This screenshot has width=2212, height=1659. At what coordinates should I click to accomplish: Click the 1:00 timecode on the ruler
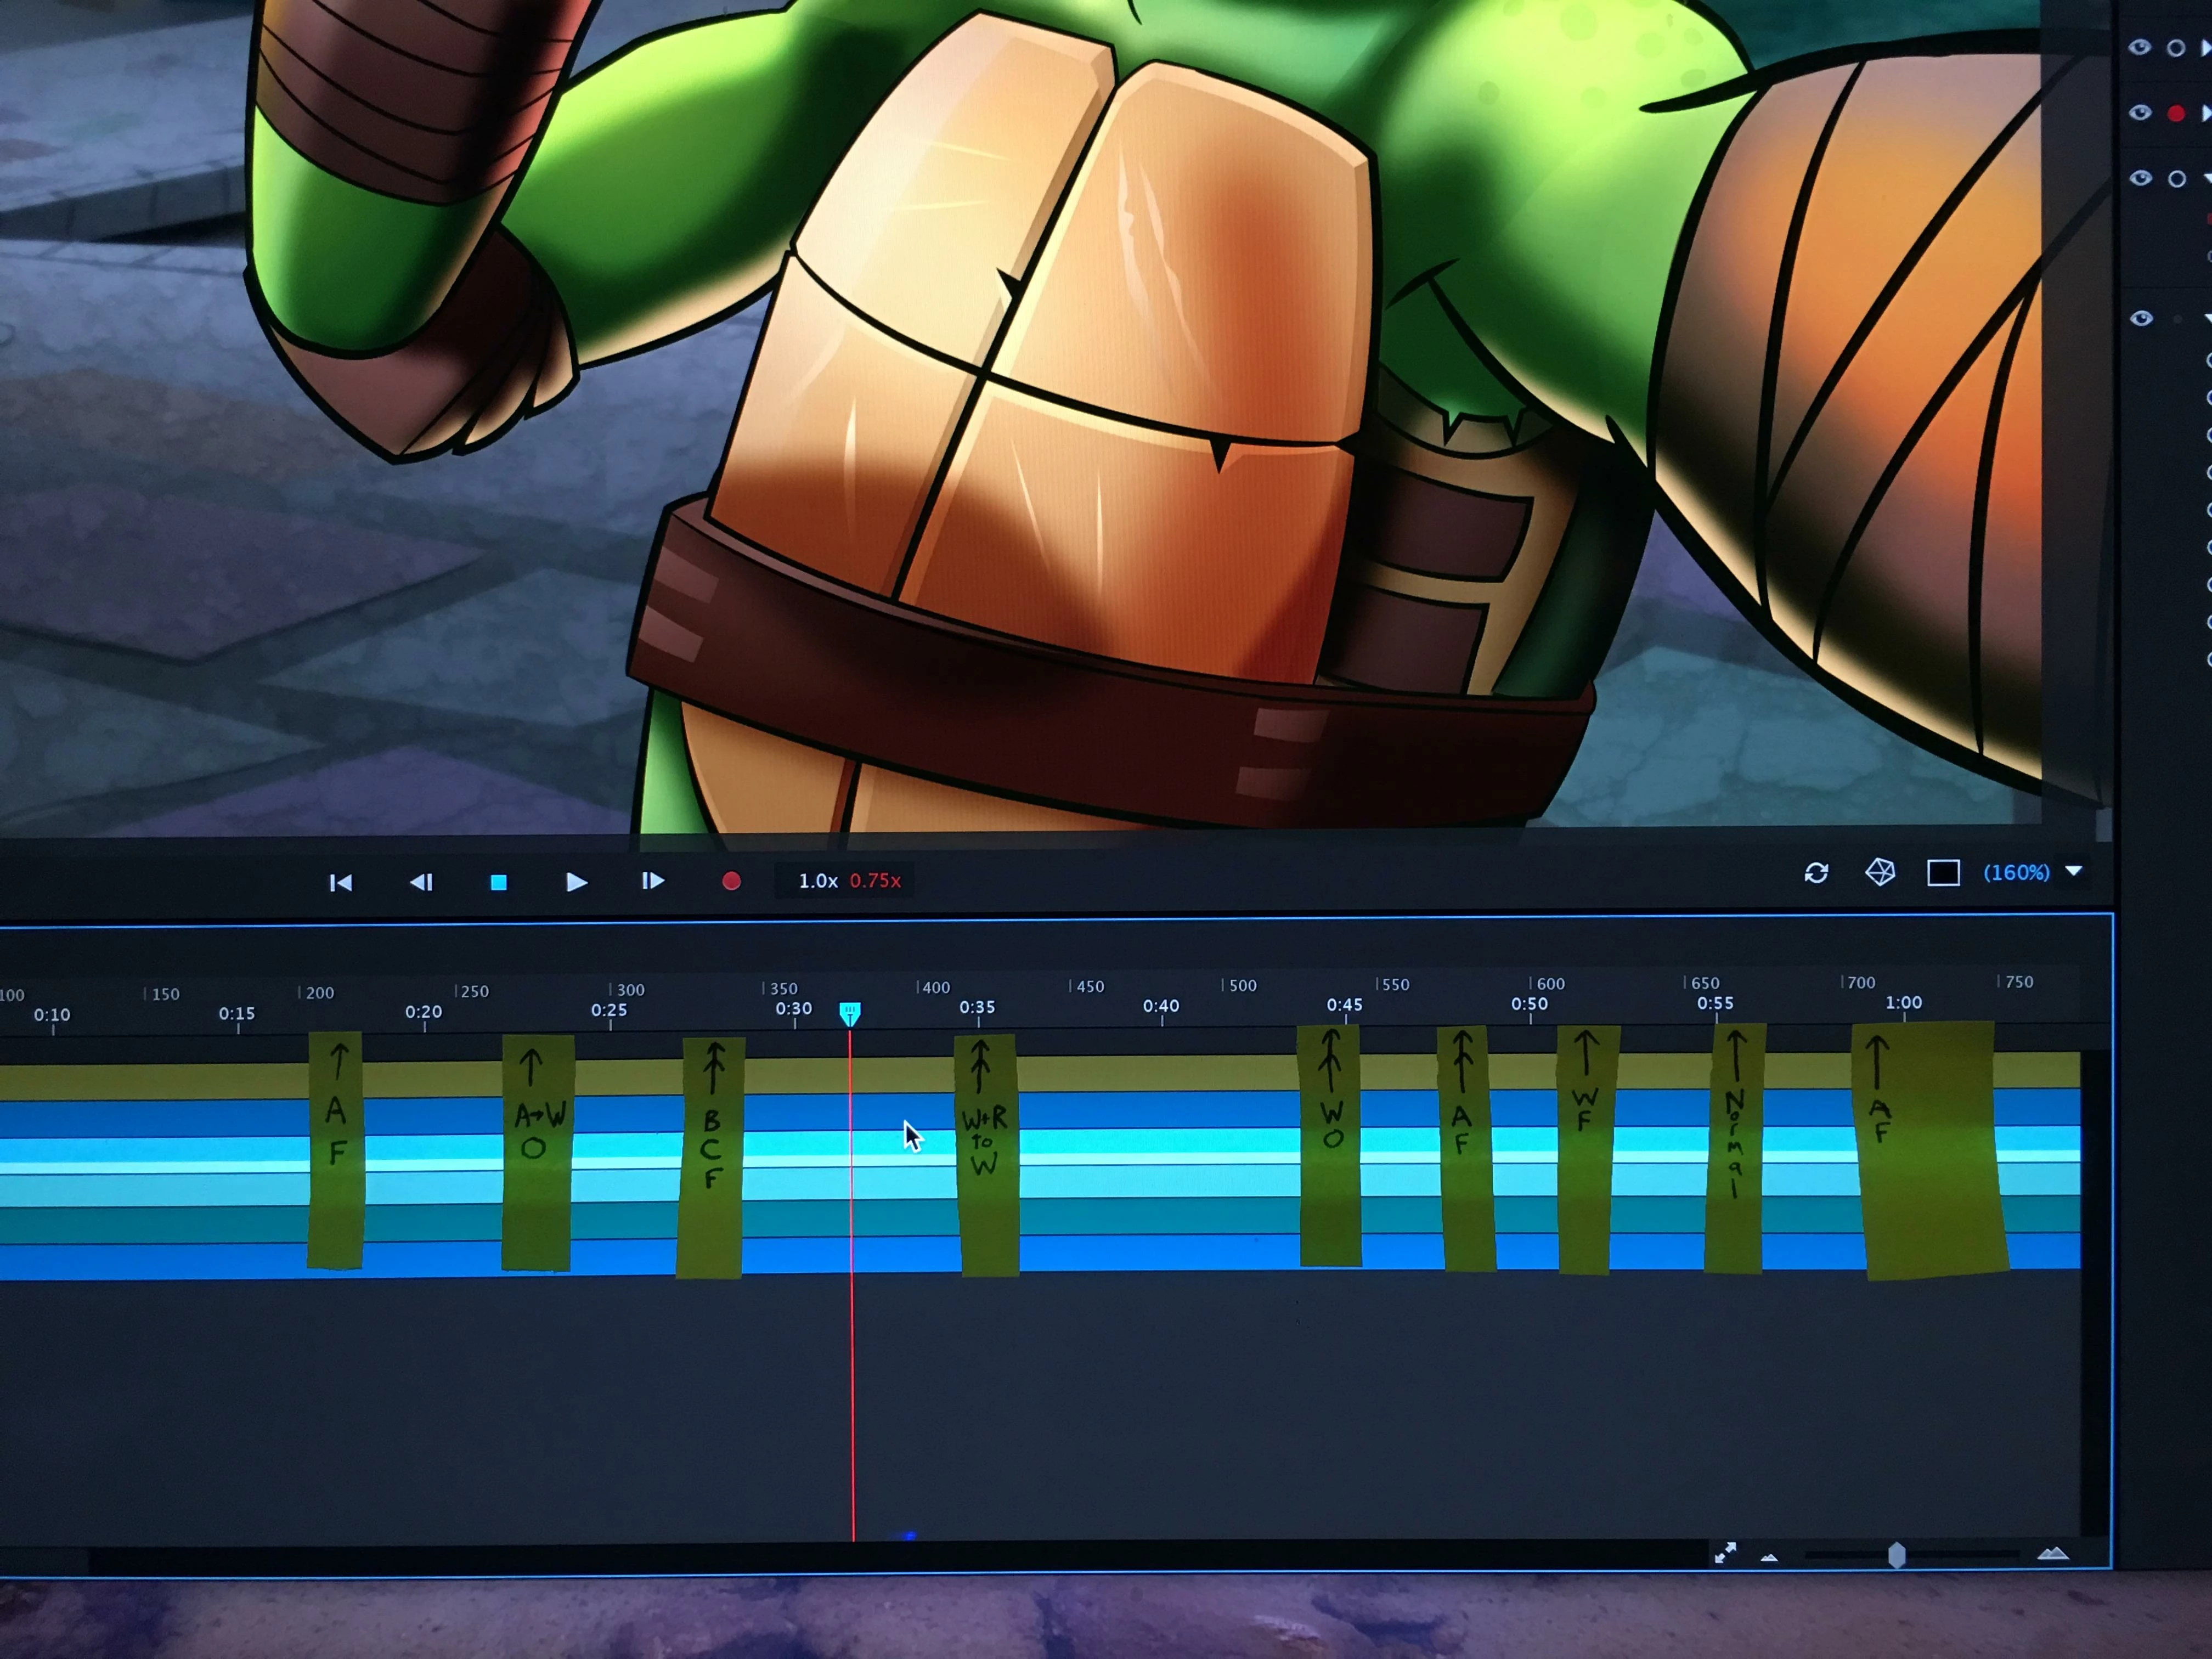[x=1903, y=1002]
